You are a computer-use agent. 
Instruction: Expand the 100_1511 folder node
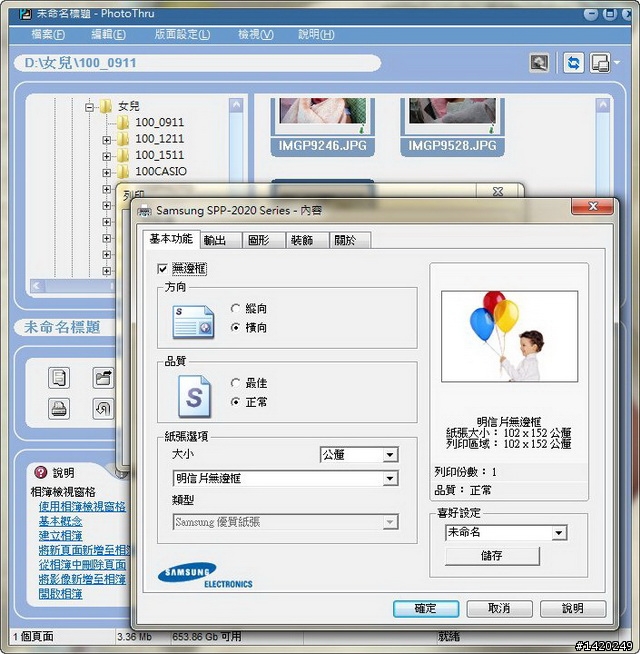(x=106, y=156)
